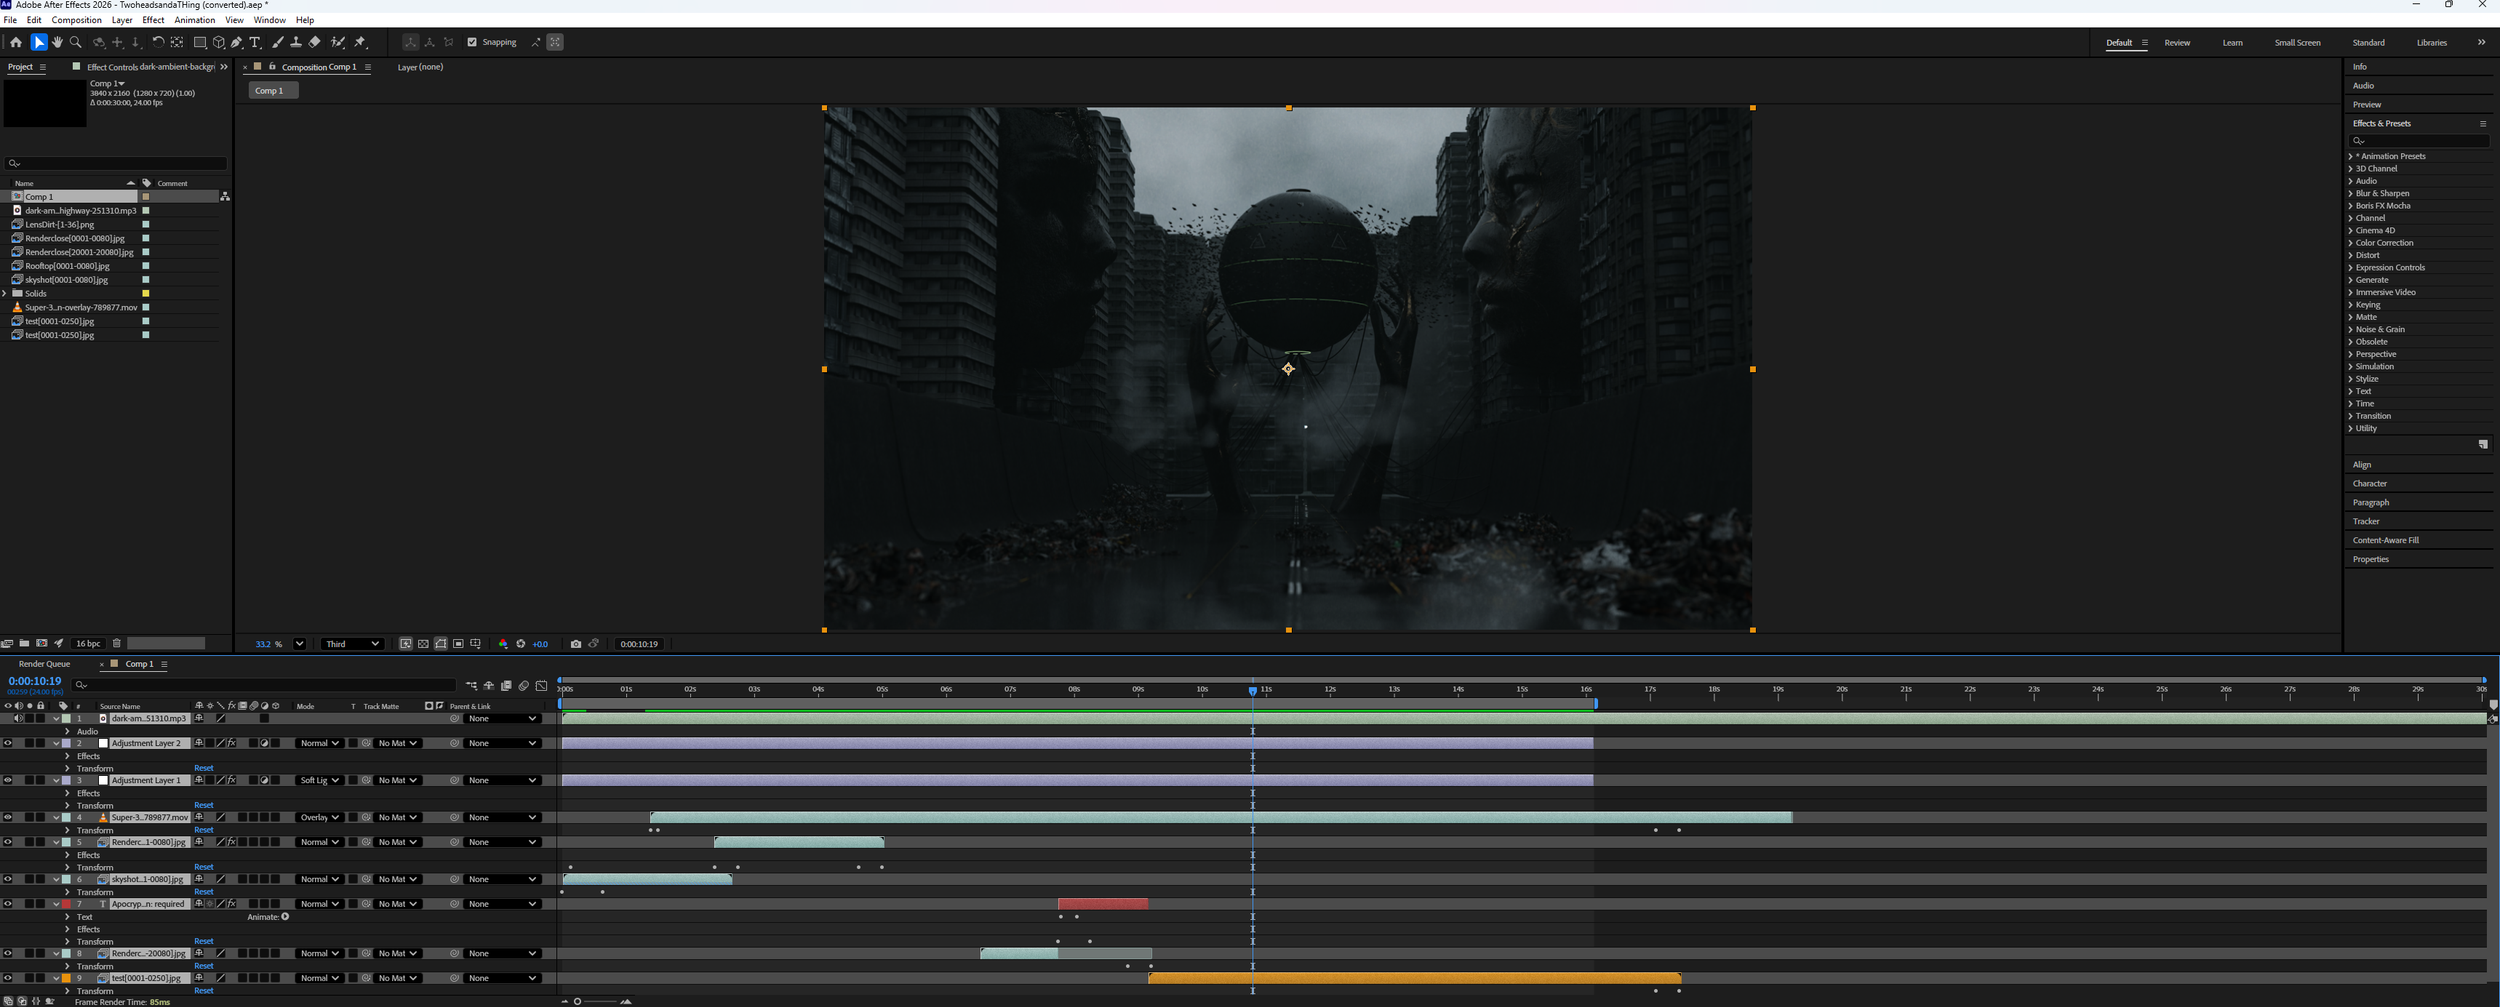Image resolution: width=2500 pixels, height=1007 pixels.
Task: Switch to the Render Queue tab
Action: point(45,663)
